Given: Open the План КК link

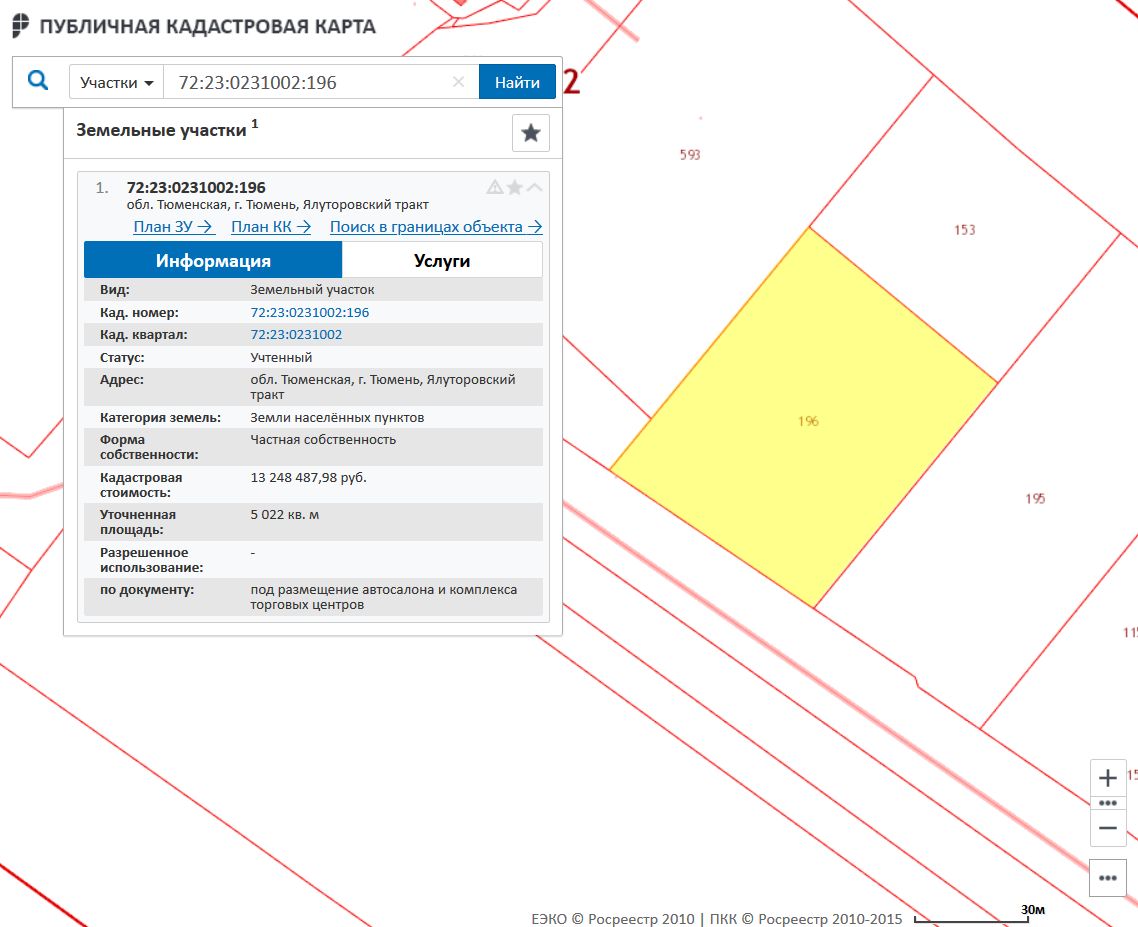Looking at the screenshot, I should 271,226.
